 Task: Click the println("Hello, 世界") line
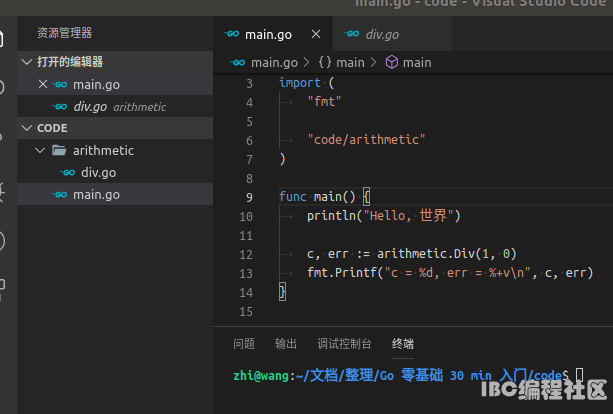point(384,215)
